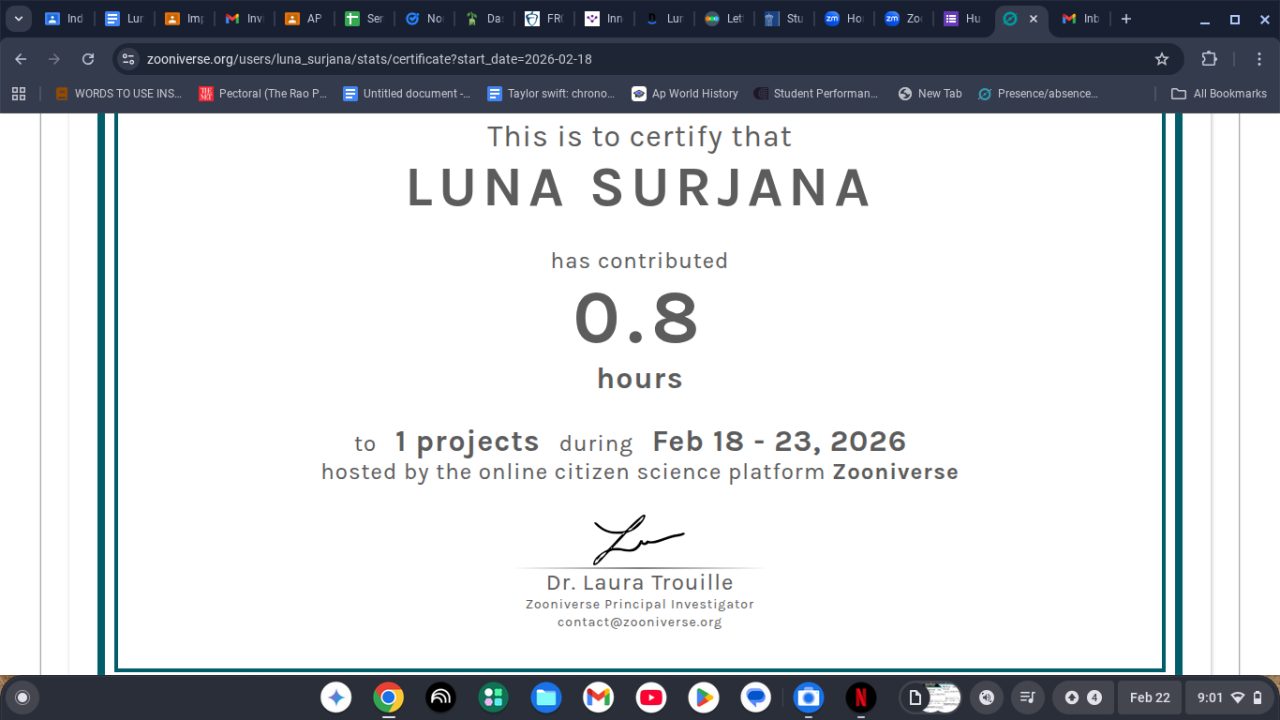The image size is (1280, 720).
Task: Open the Gemini app in the shelf
Action: tap(336, 697)
